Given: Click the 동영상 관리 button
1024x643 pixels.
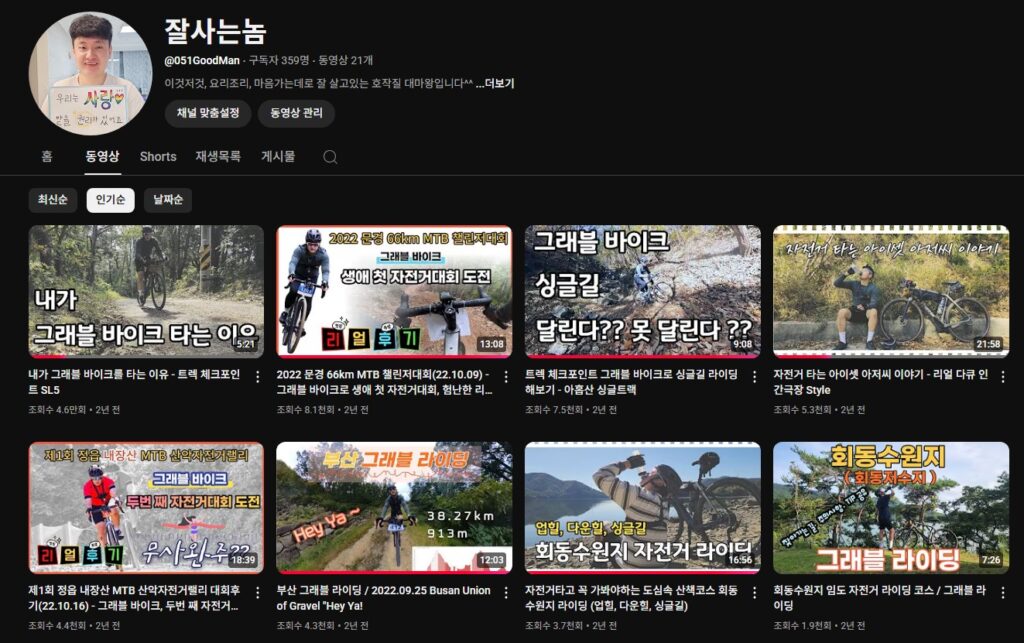Looking at the screenshot, I should (x=296, y=113).
